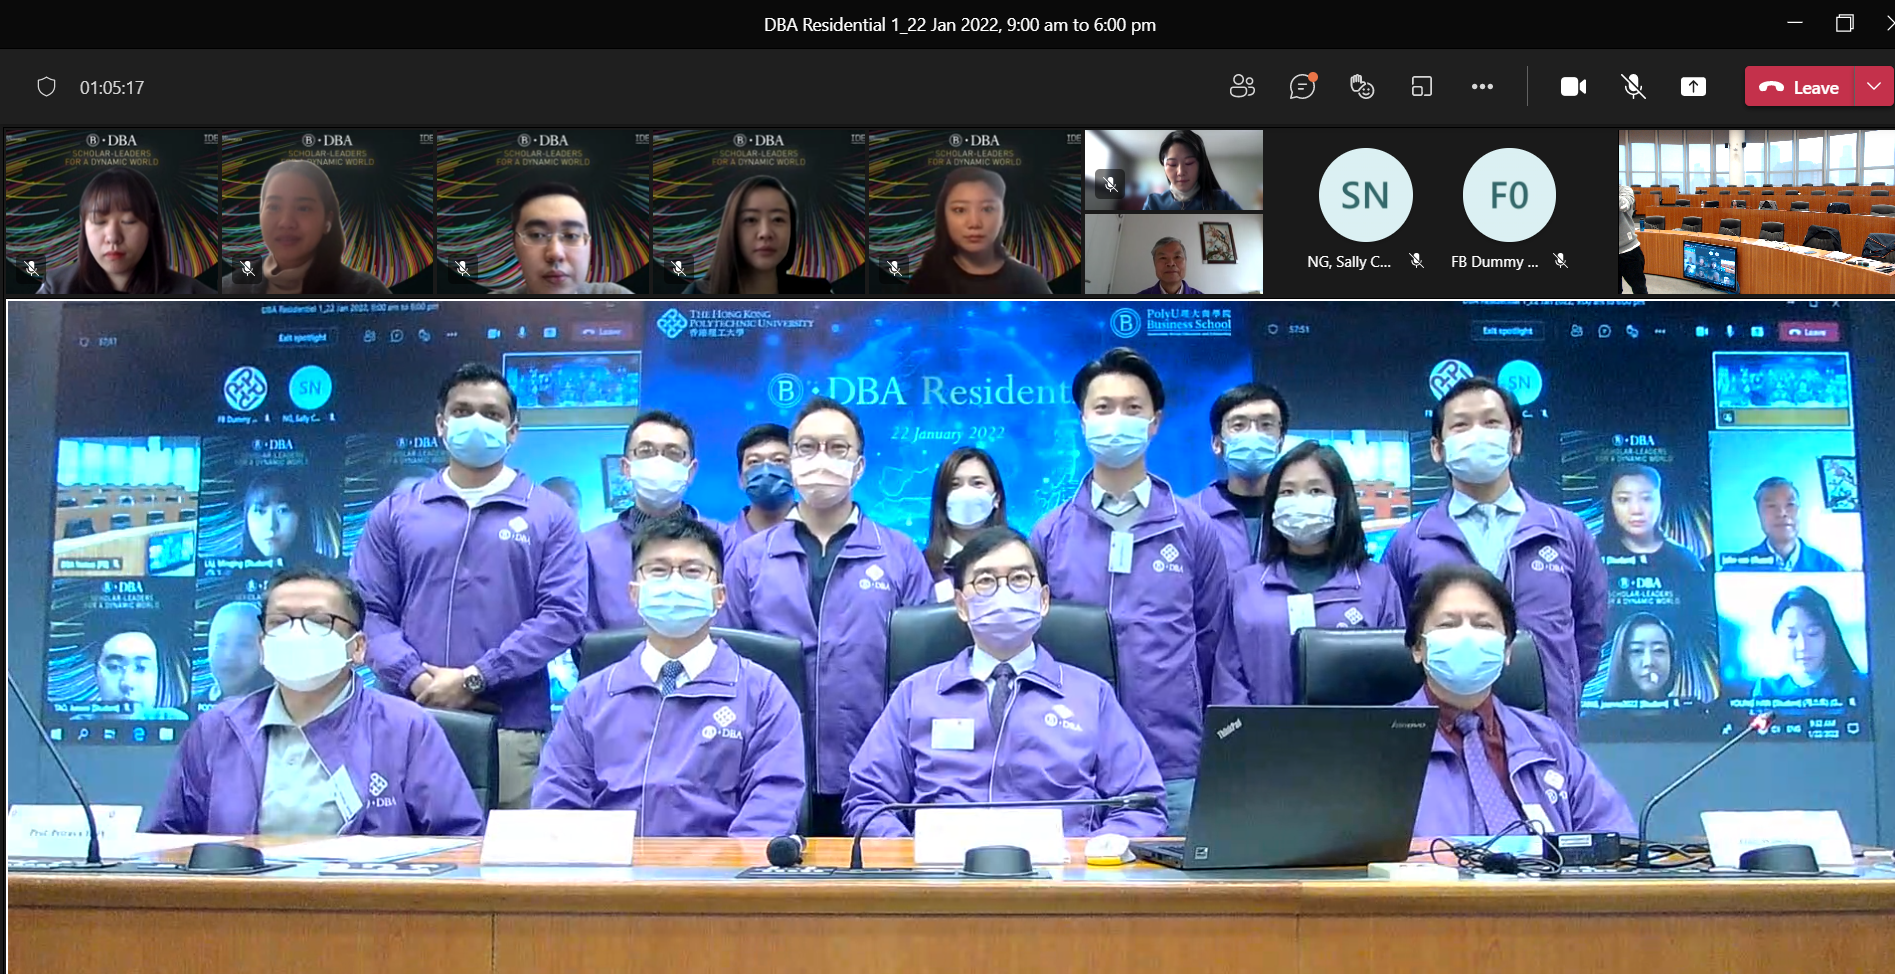Screen dimensions: 1895x974
Task: Restore down the meeting window
Action: coord(1845,23)
